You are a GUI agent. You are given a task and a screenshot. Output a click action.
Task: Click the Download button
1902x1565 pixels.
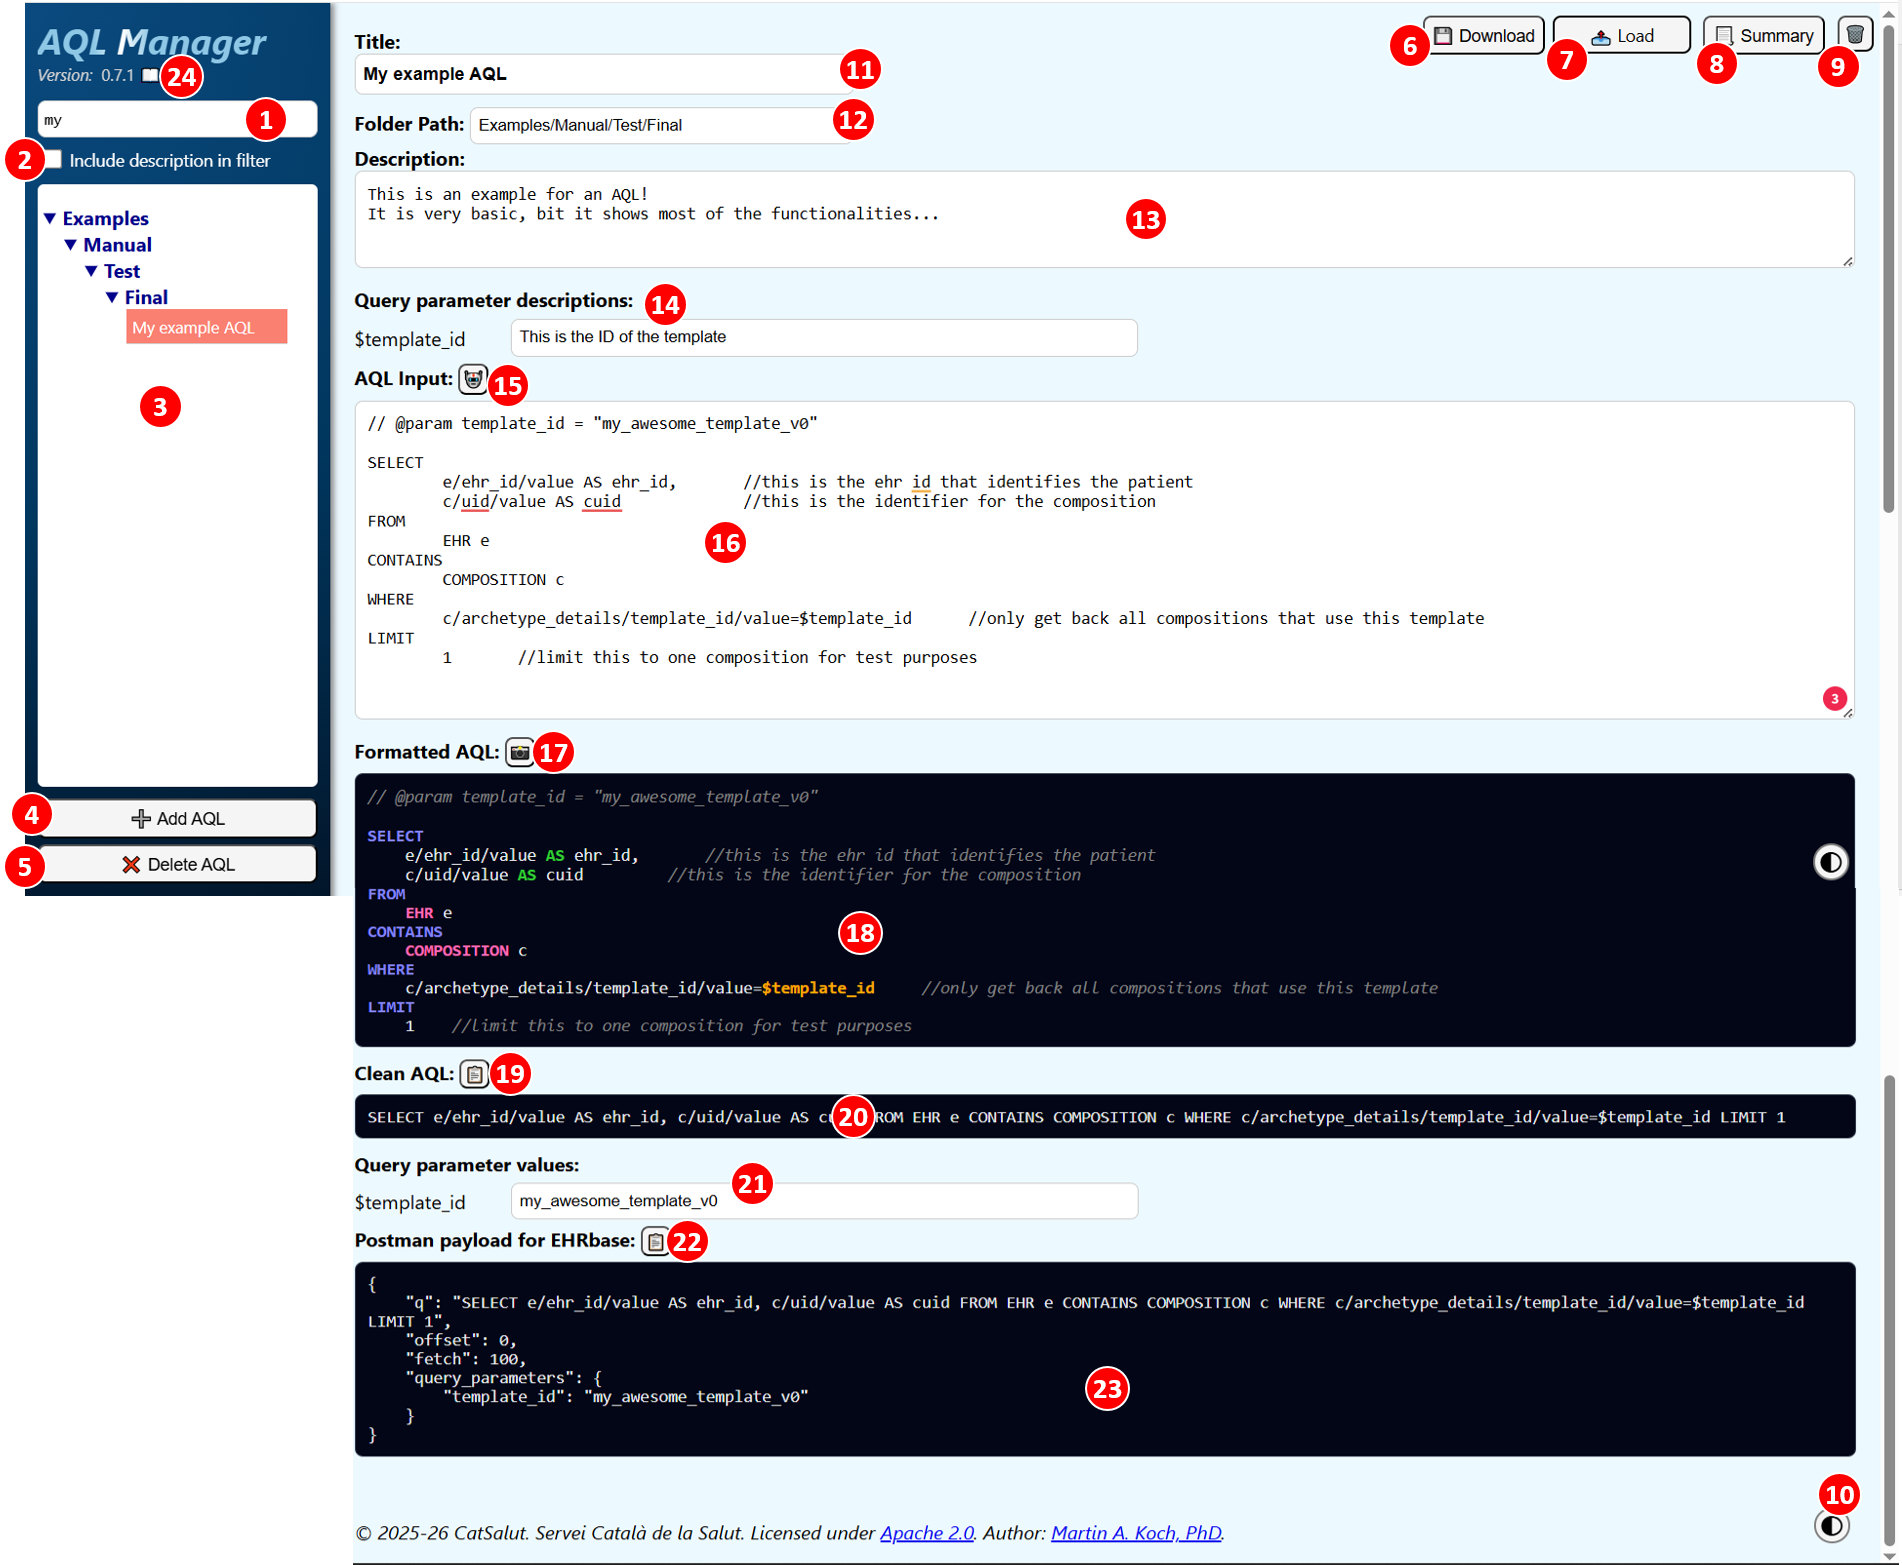1484,36
